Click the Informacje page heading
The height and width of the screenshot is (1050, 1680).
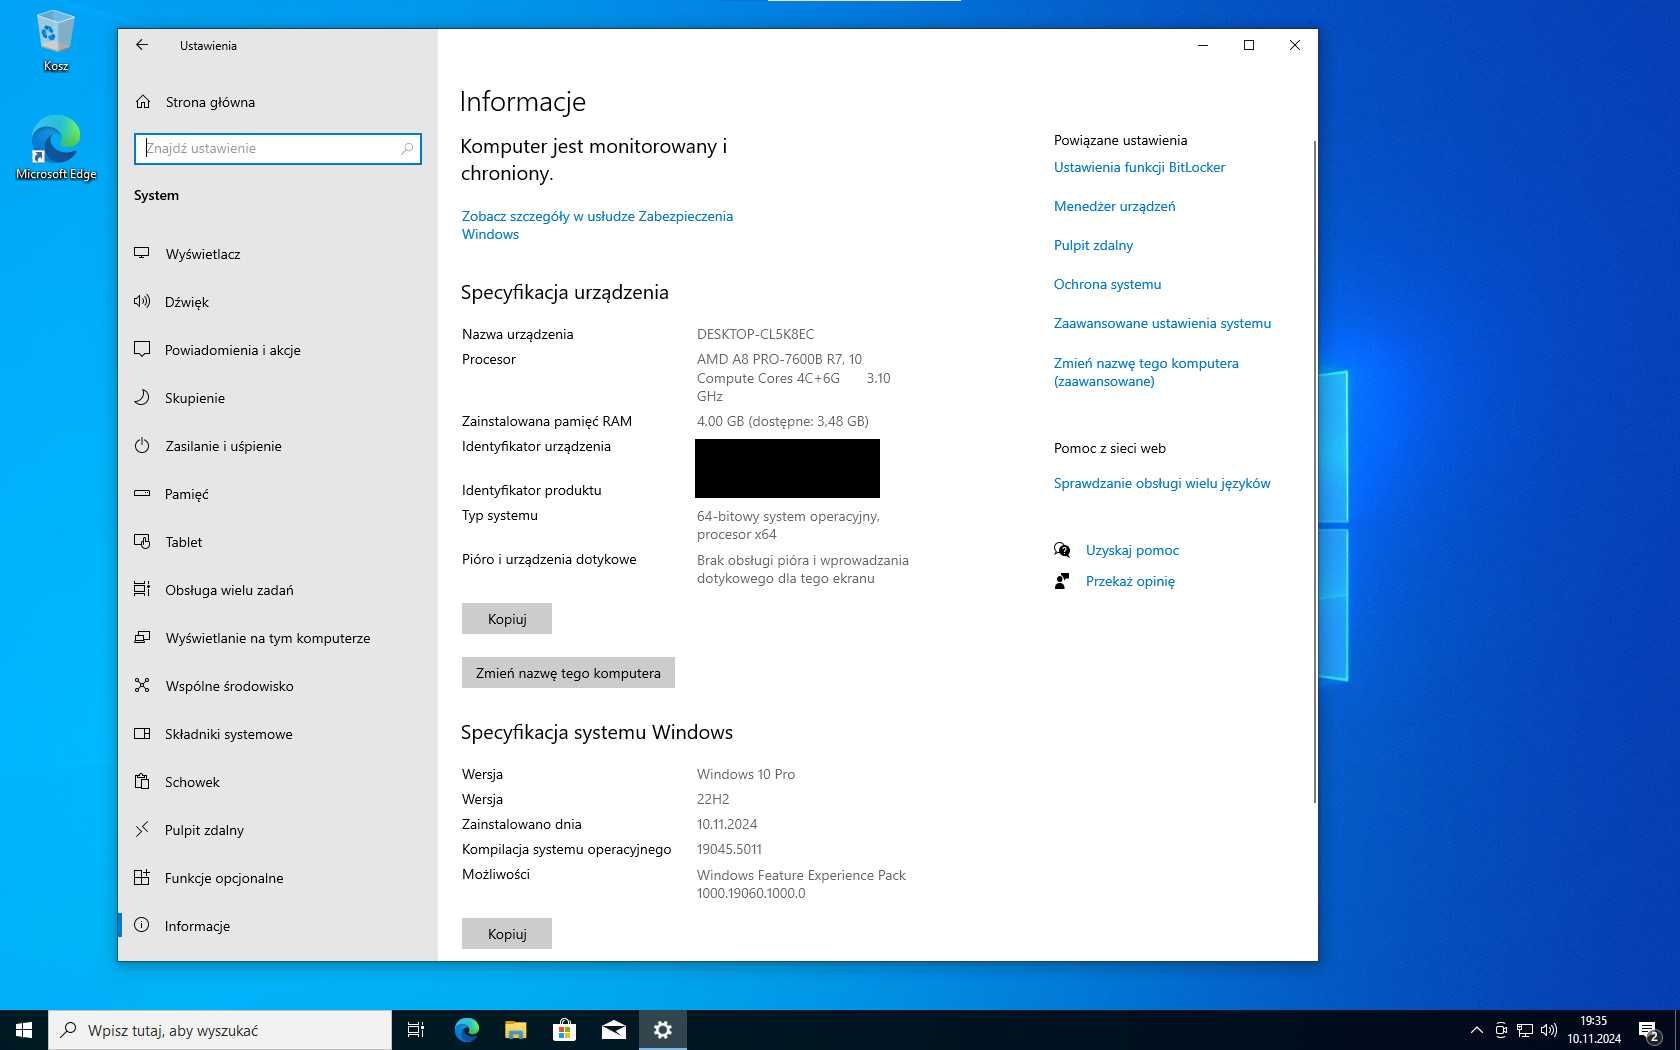[523, 102]
